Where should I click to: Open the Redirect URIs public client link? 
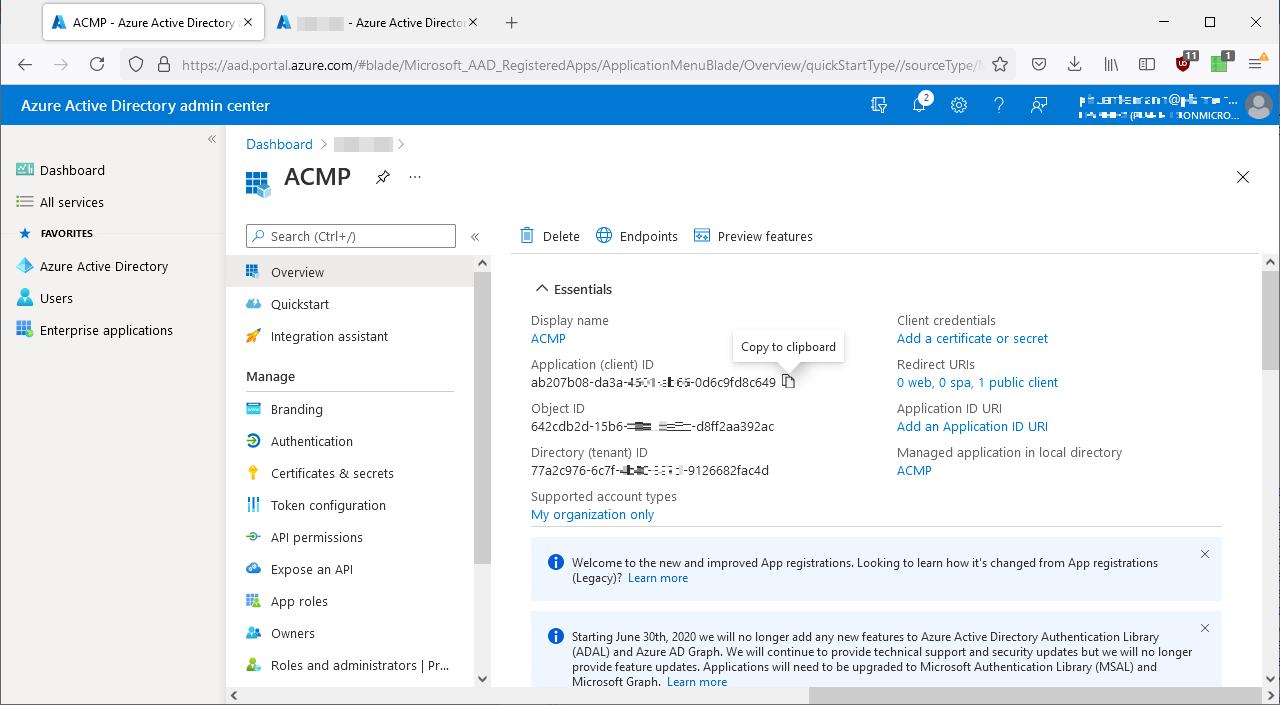click(977, 382)
